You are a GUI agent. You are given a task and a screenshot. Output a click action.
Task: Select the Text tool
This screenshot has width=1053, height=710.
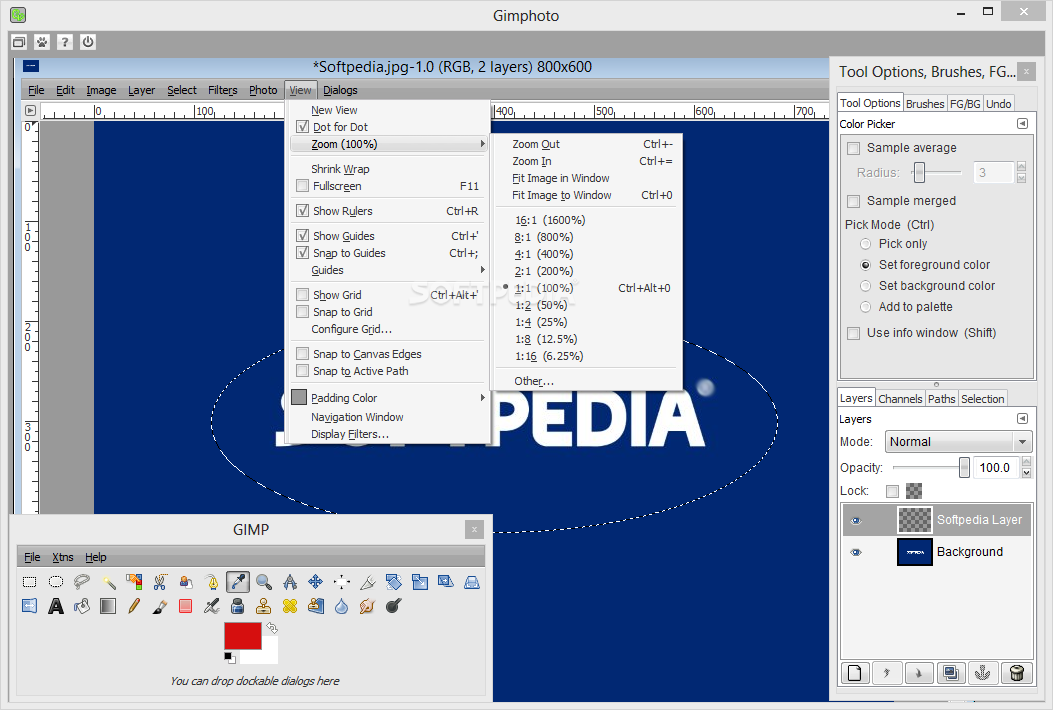[56, 606]
